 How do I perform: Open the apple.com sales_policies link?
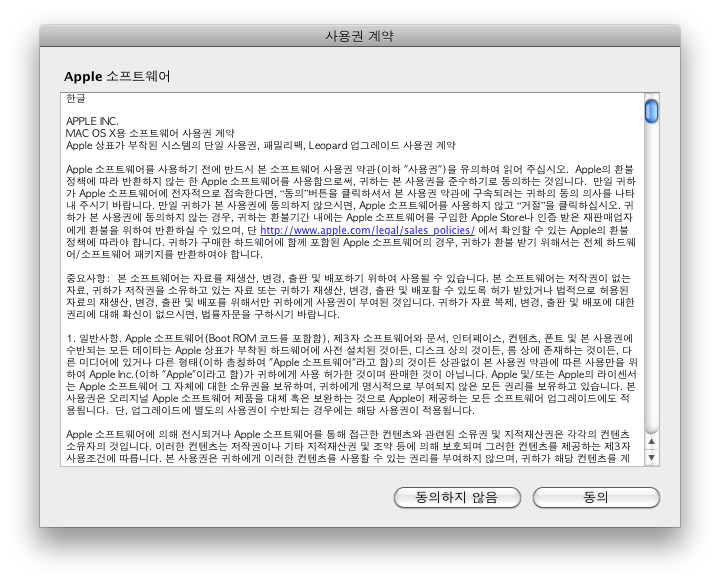click(367, 230)
